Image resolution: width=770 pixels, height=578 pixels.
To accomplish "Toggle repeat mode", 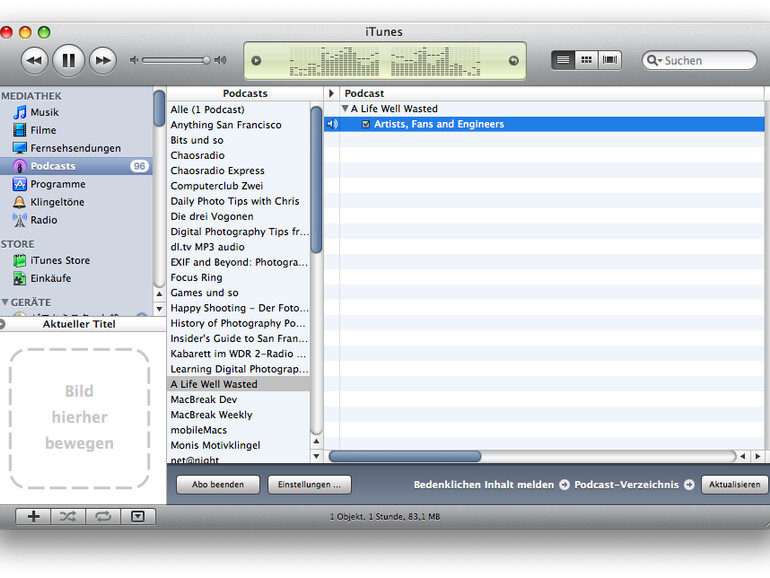I will point(103,516).
